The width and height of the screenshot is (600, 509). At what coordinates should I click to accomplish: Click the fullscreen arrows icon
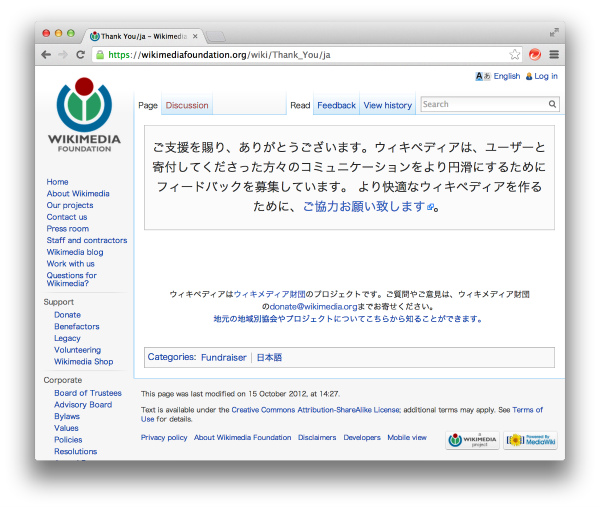[x=554, y=33]
